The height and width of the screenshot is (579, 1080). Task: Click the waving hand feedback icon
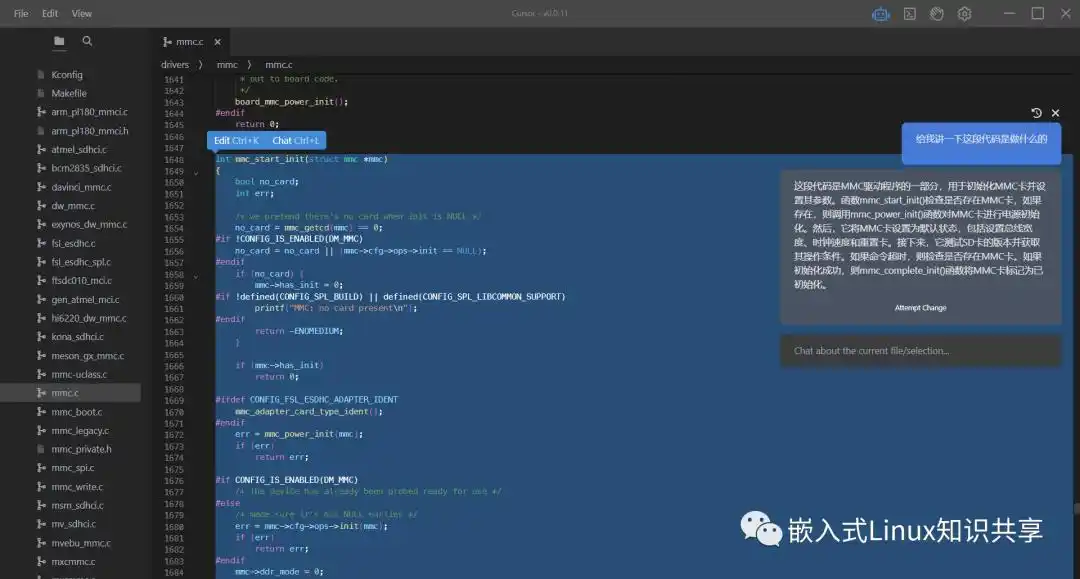[937, 14]
